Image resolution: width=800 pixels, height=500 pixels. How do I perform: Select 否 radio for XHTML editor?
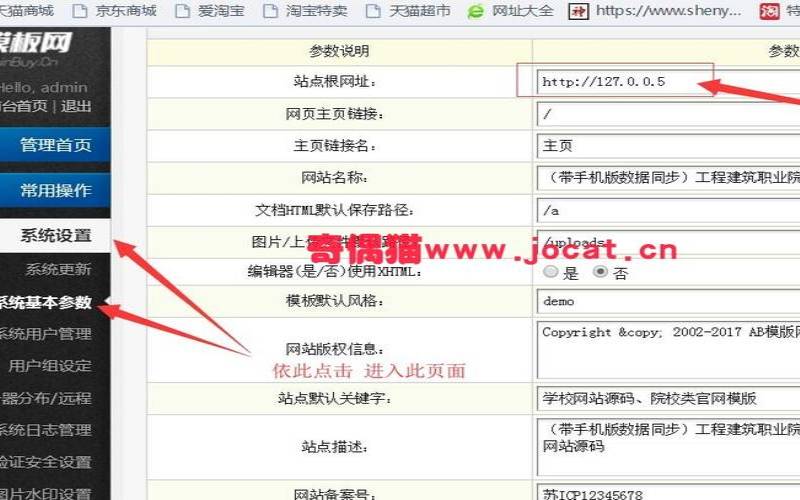[600, 271]
